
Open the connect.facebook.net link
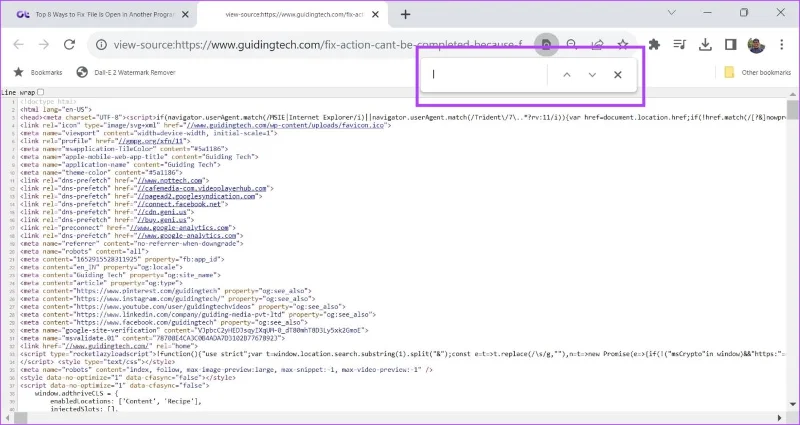point(179,204)
